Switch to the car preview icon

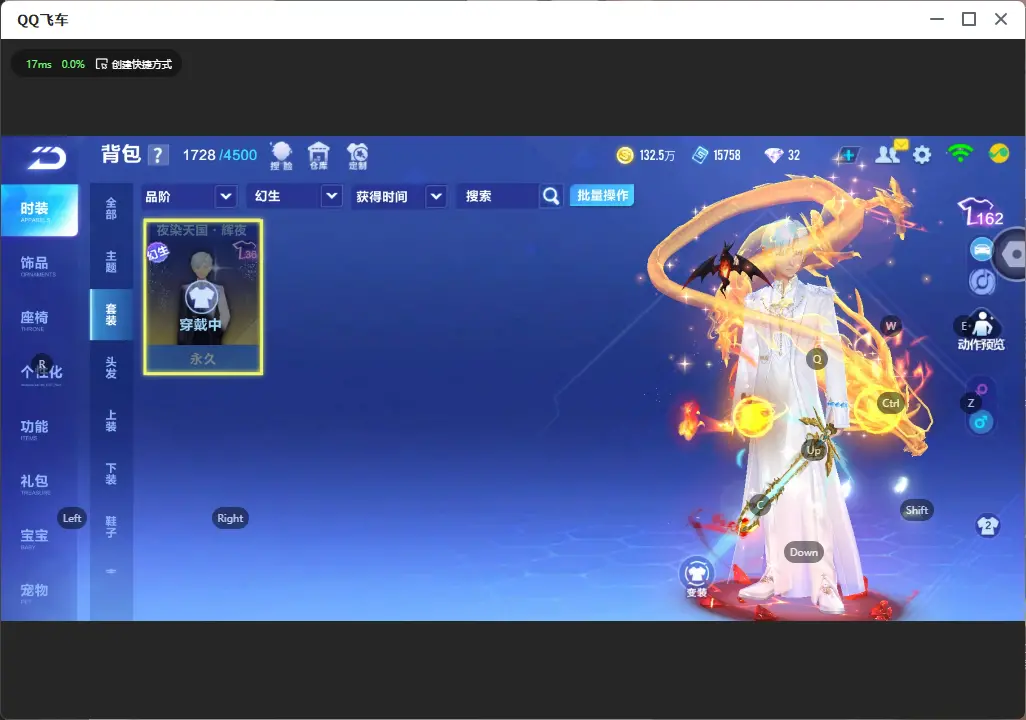(982, 250)
